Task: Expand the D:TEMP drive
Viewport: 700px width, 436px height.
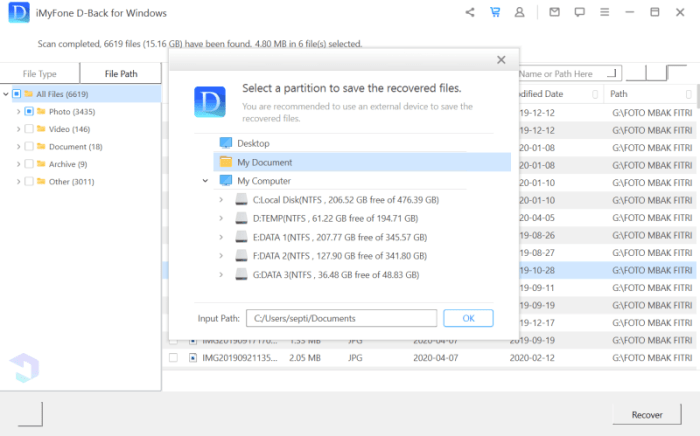Action: pos(221,218)
